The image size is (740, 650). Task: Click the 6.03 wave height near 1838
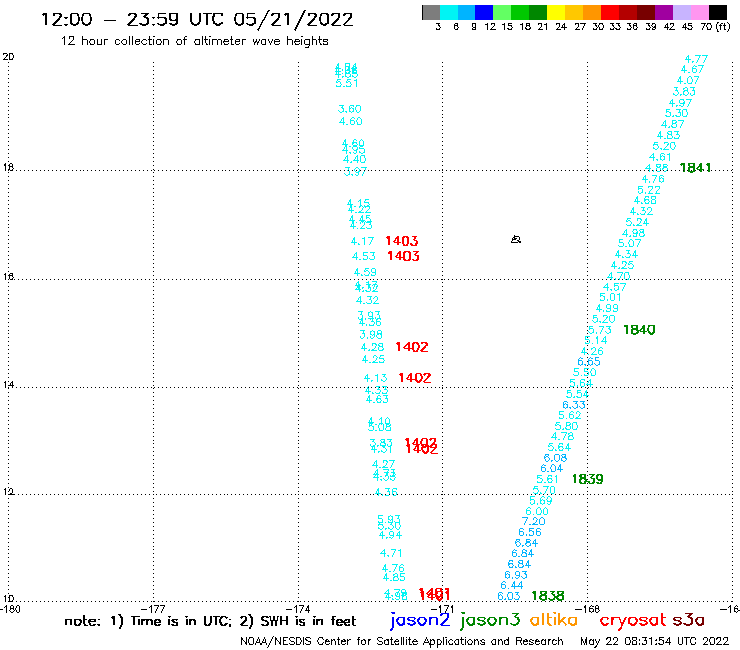[509, 596]
